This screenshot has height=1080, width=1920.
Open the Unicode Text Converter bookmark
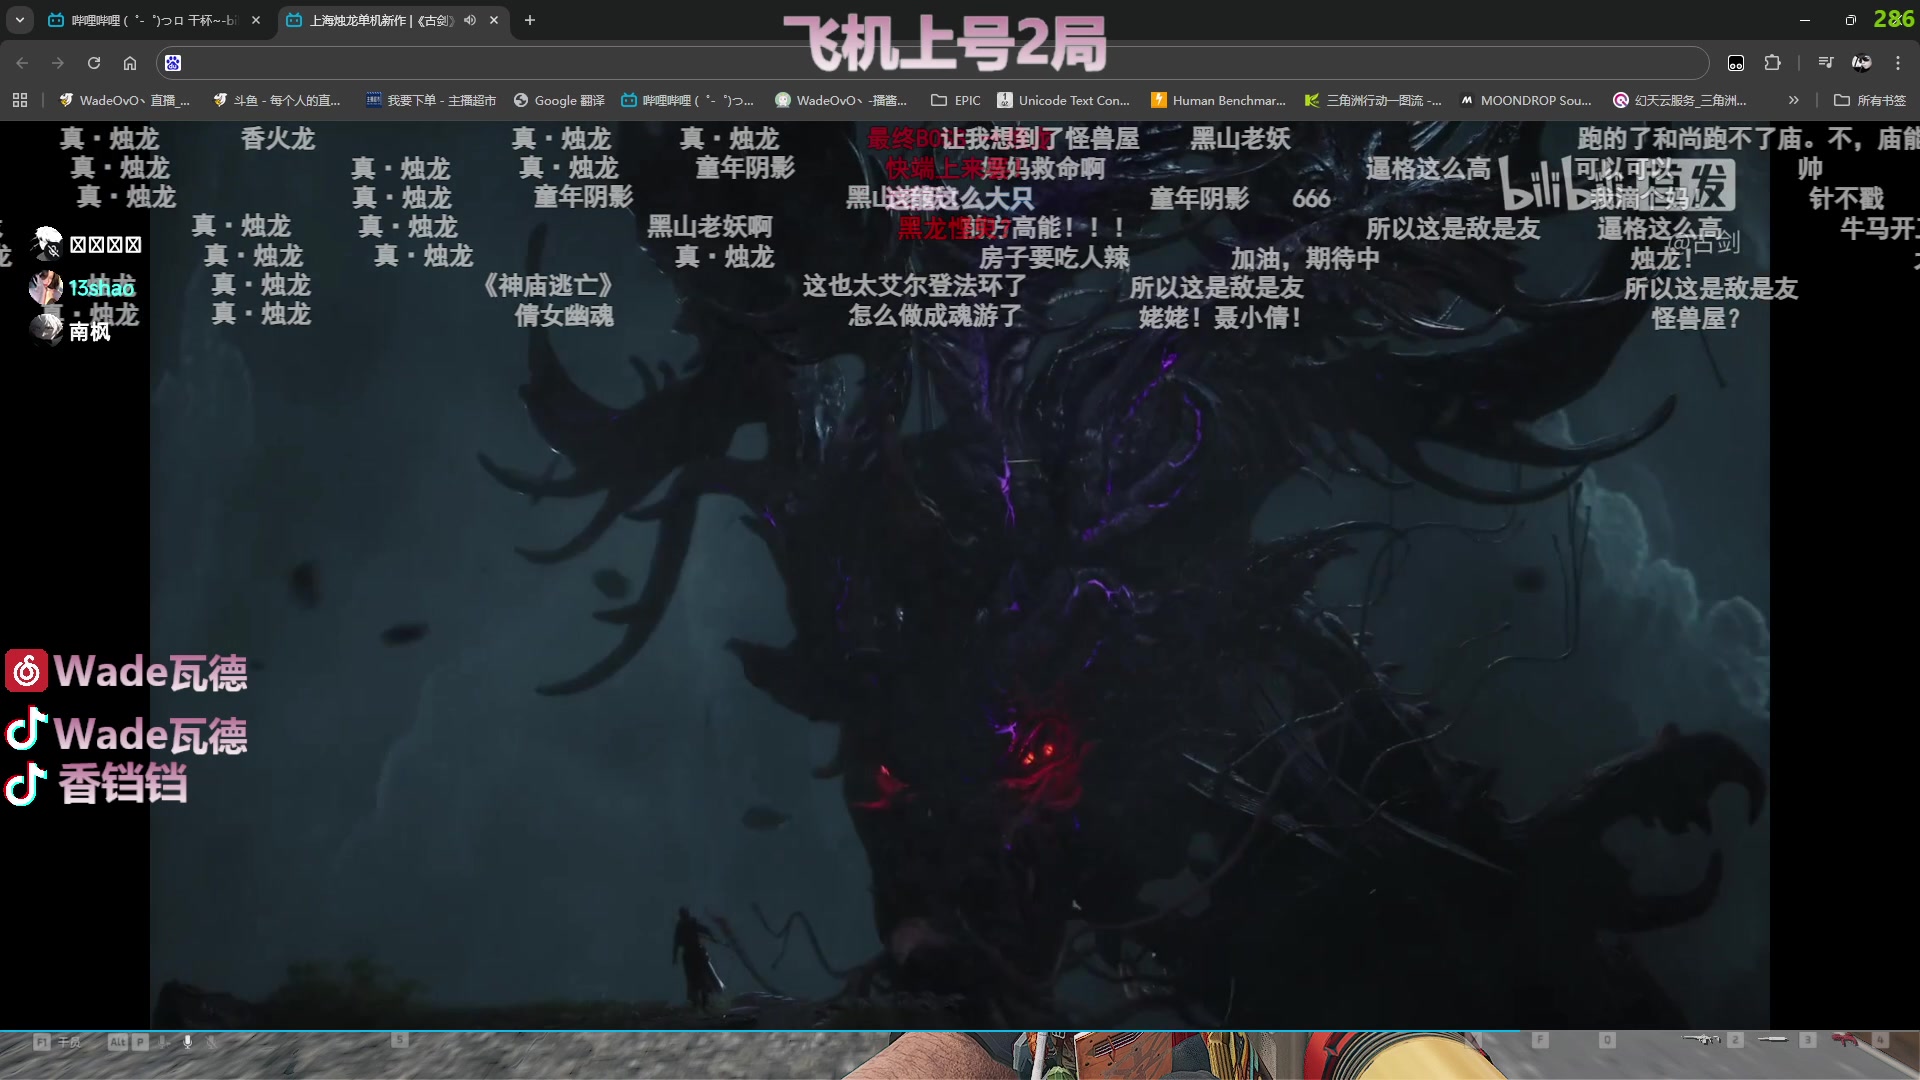pos(1064,100)
